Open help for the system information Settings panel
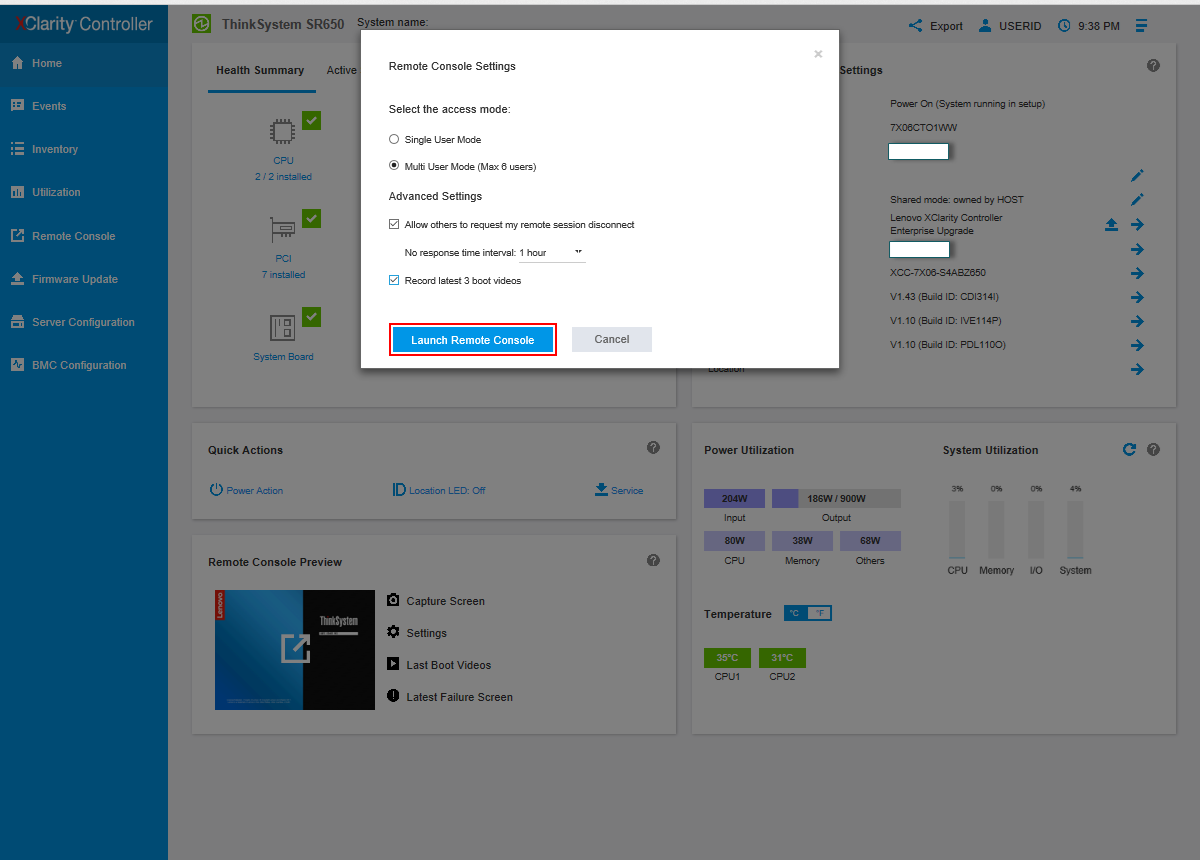 click(1153, 66)
